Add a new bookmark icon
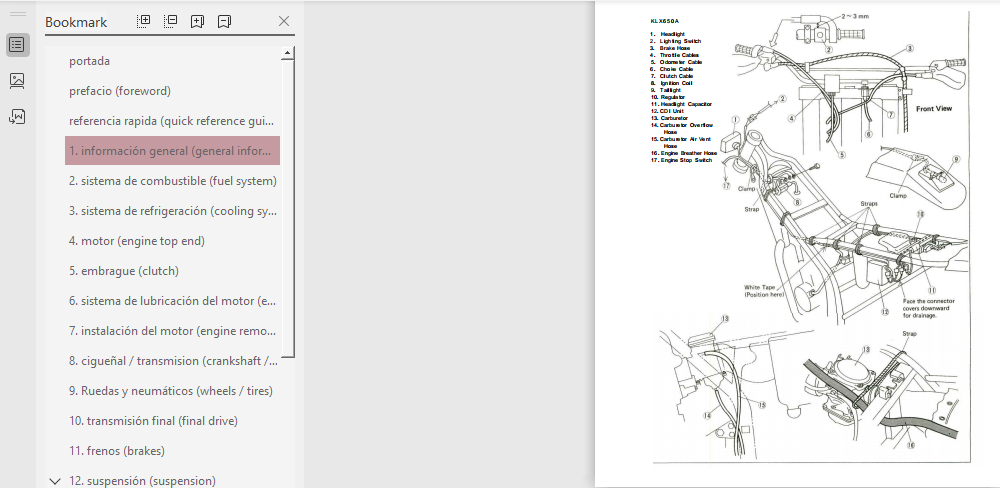The width and height of the screenshot is (1000, 488). coord(197,22)
